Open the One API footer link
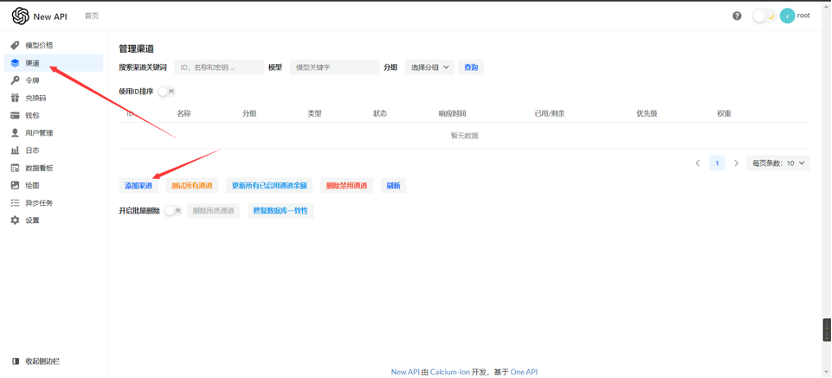This screenshot has width=832, height=378. [524, 372]
